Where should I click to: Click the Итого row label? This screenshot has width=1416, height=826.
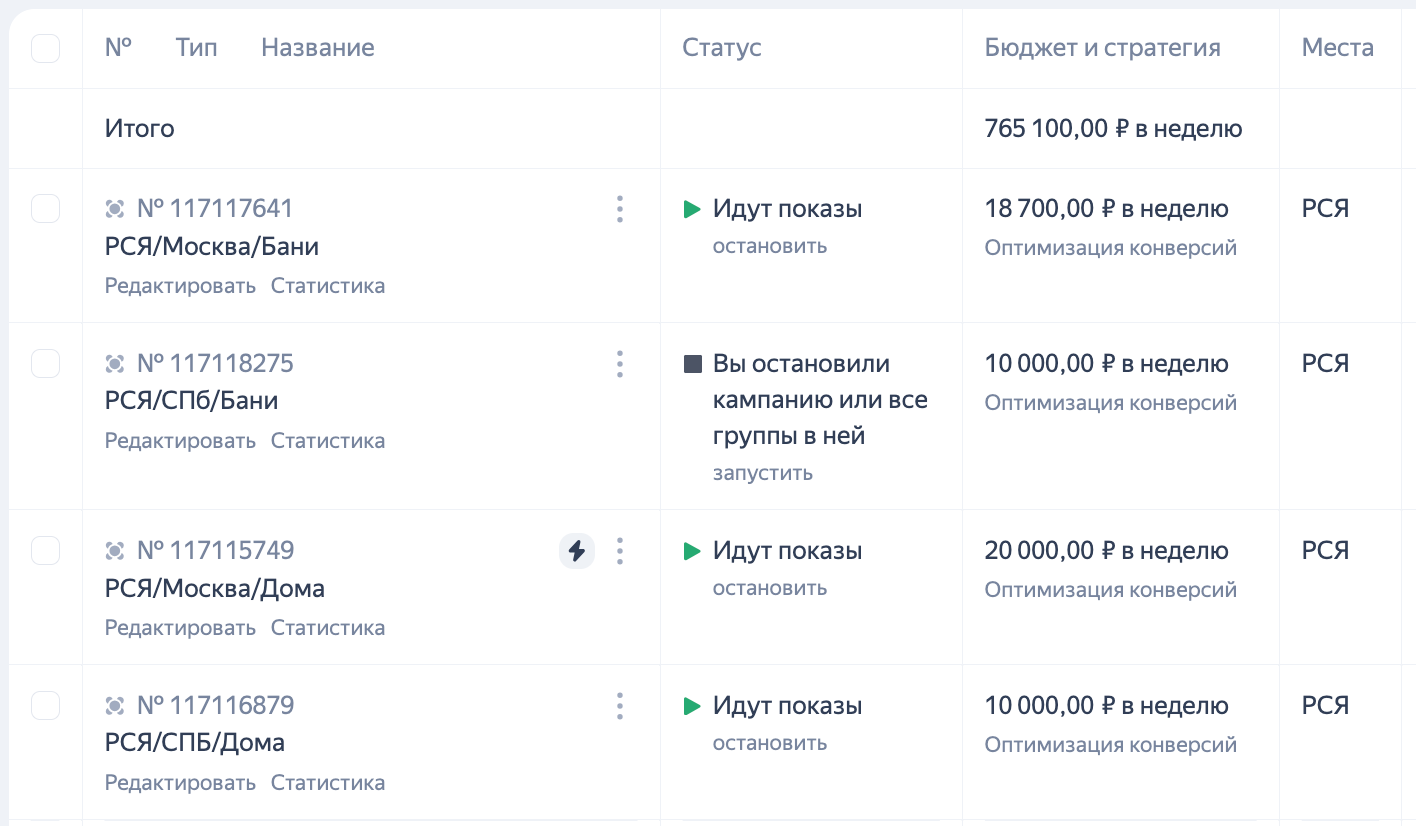(x=140, y=129)
